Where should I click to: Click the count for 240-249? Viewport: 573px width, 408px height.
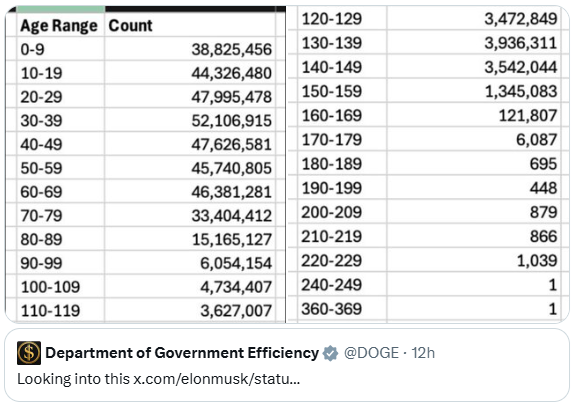pyautogui.click(x=474, y=284)
